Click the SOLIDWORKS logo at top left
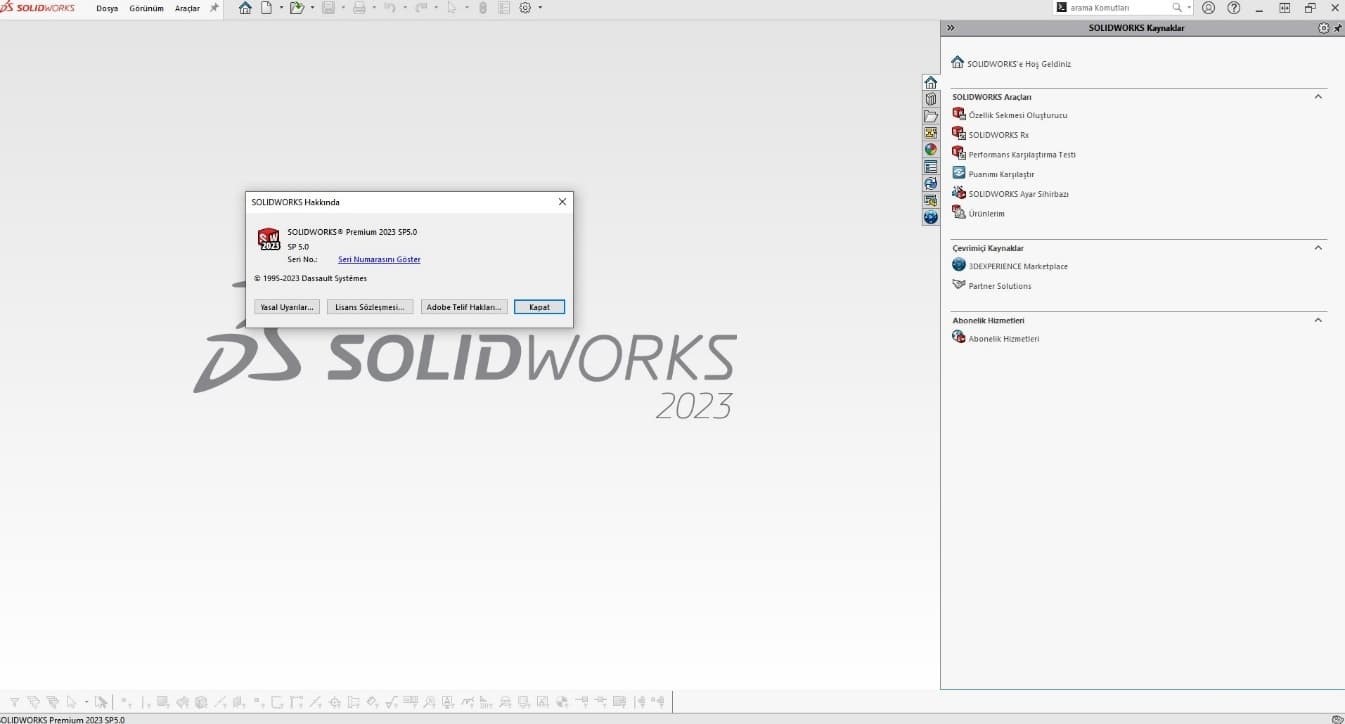This screenshot has height=724, width=1345. [38, 7]
